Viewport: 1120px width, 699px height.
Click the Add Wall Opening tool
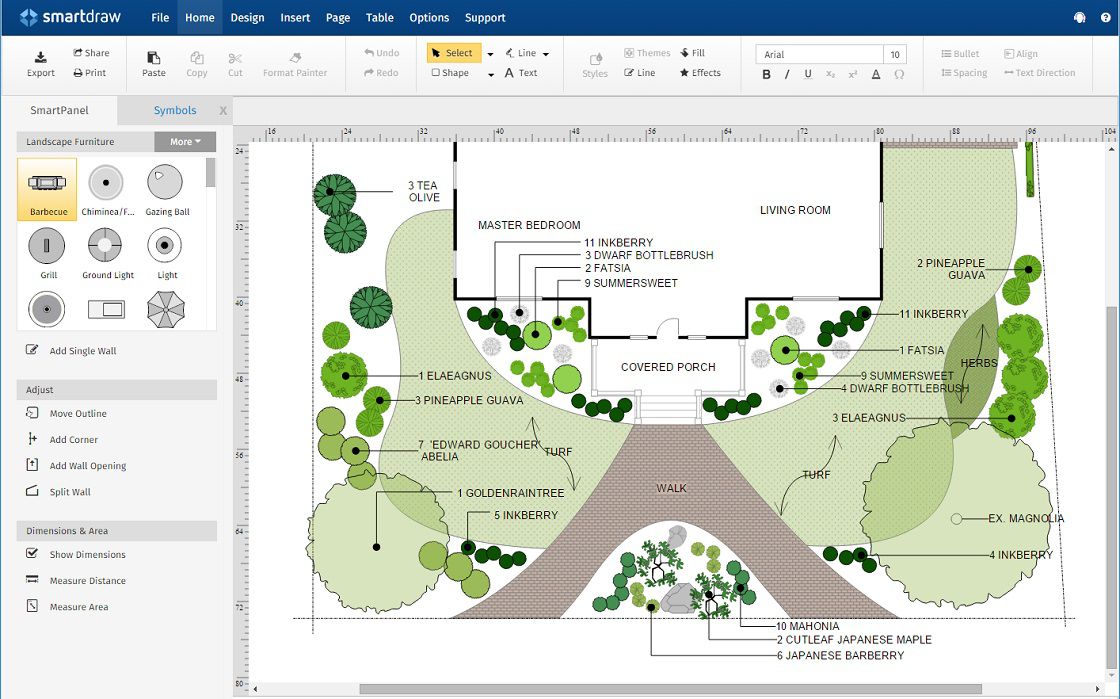coord(87,466)
